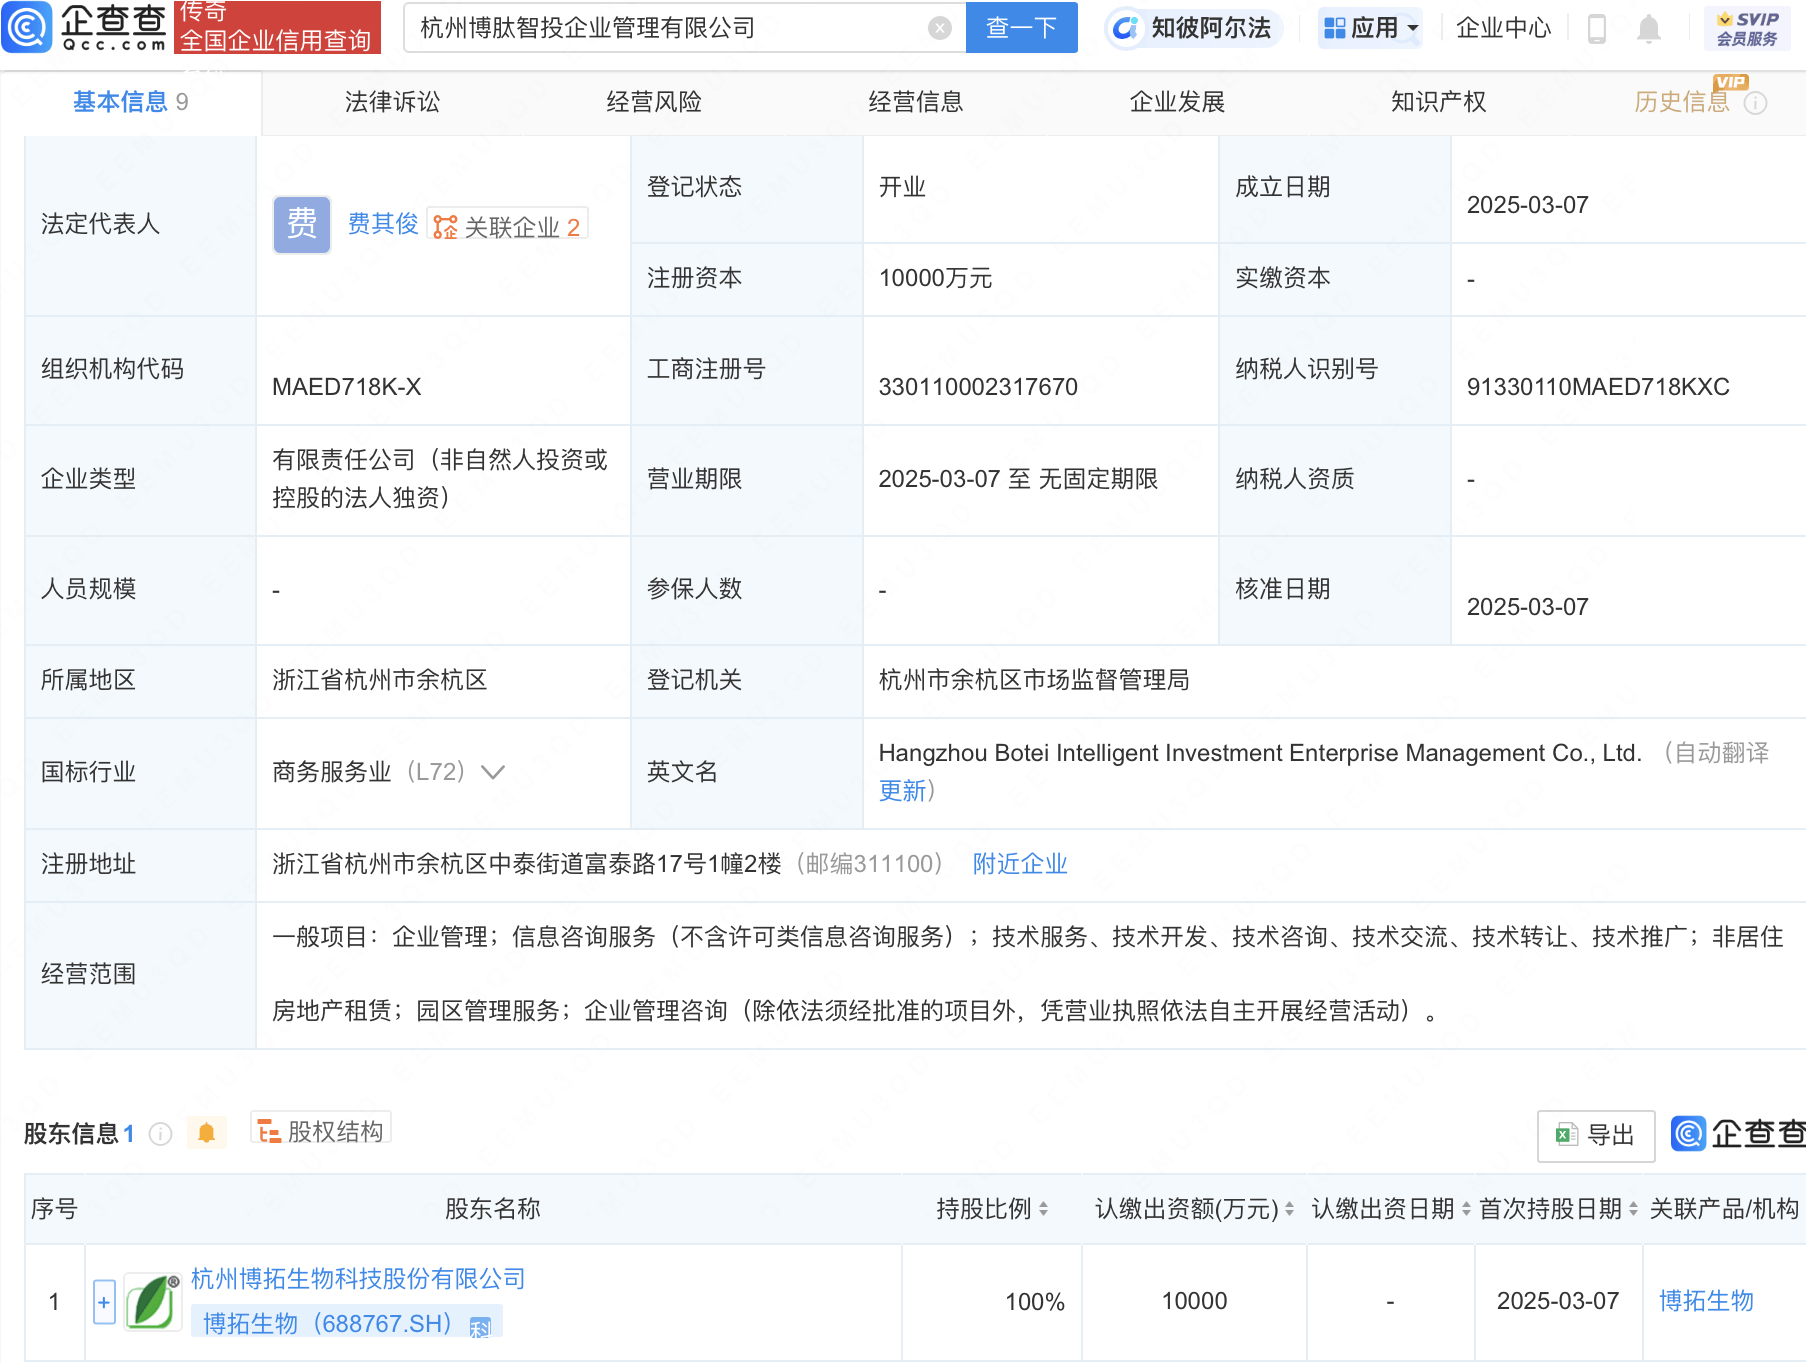This screenshot has width=1806, height=1364.
Task: Switch to 基本信息 tab
Action: pos(130,102)
